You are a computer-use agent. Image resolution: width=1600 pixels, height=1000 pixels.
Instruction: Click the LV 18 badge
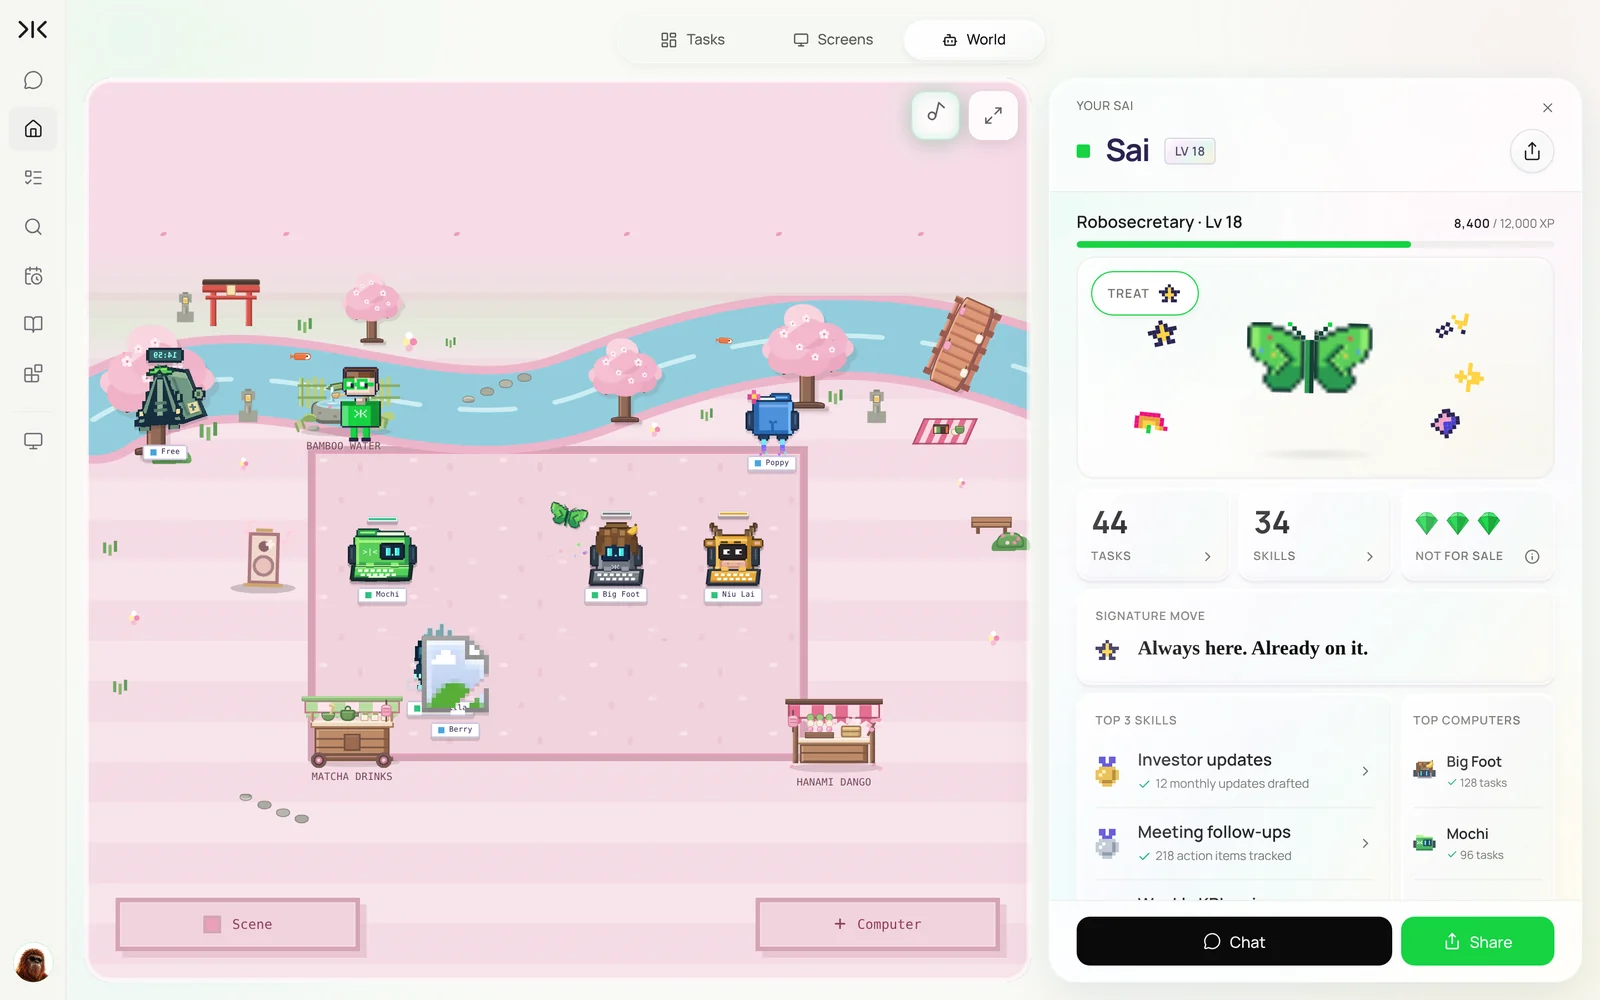coord(1190,151)
